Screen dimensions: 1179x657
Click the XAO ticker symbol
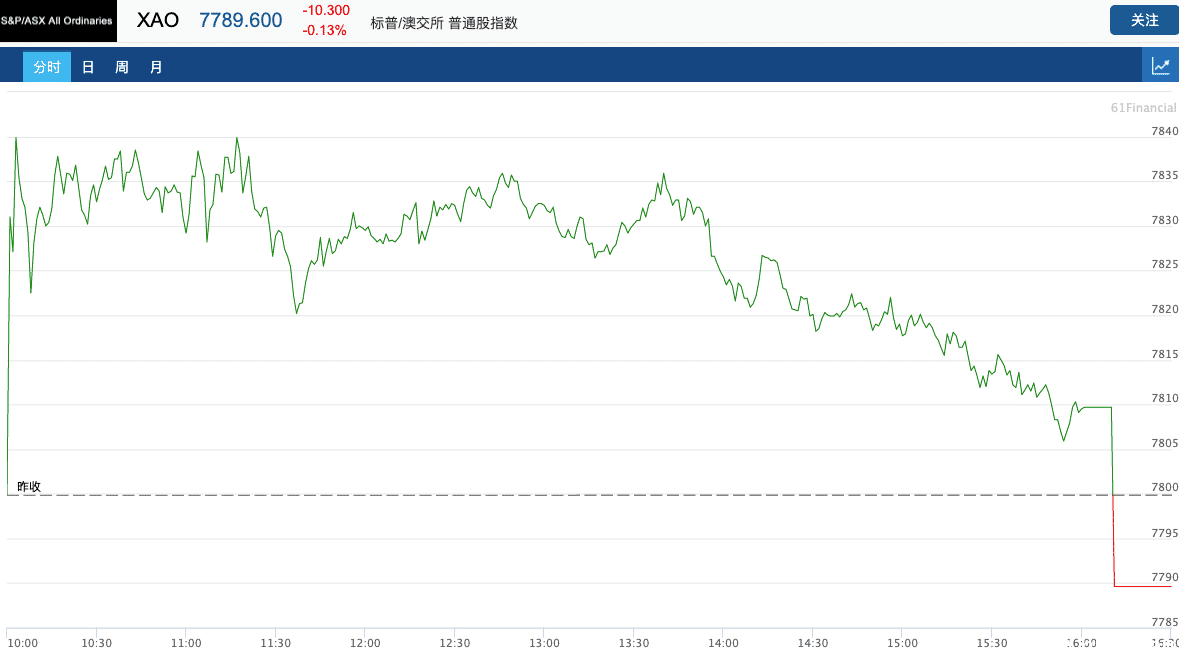(157, 20)
